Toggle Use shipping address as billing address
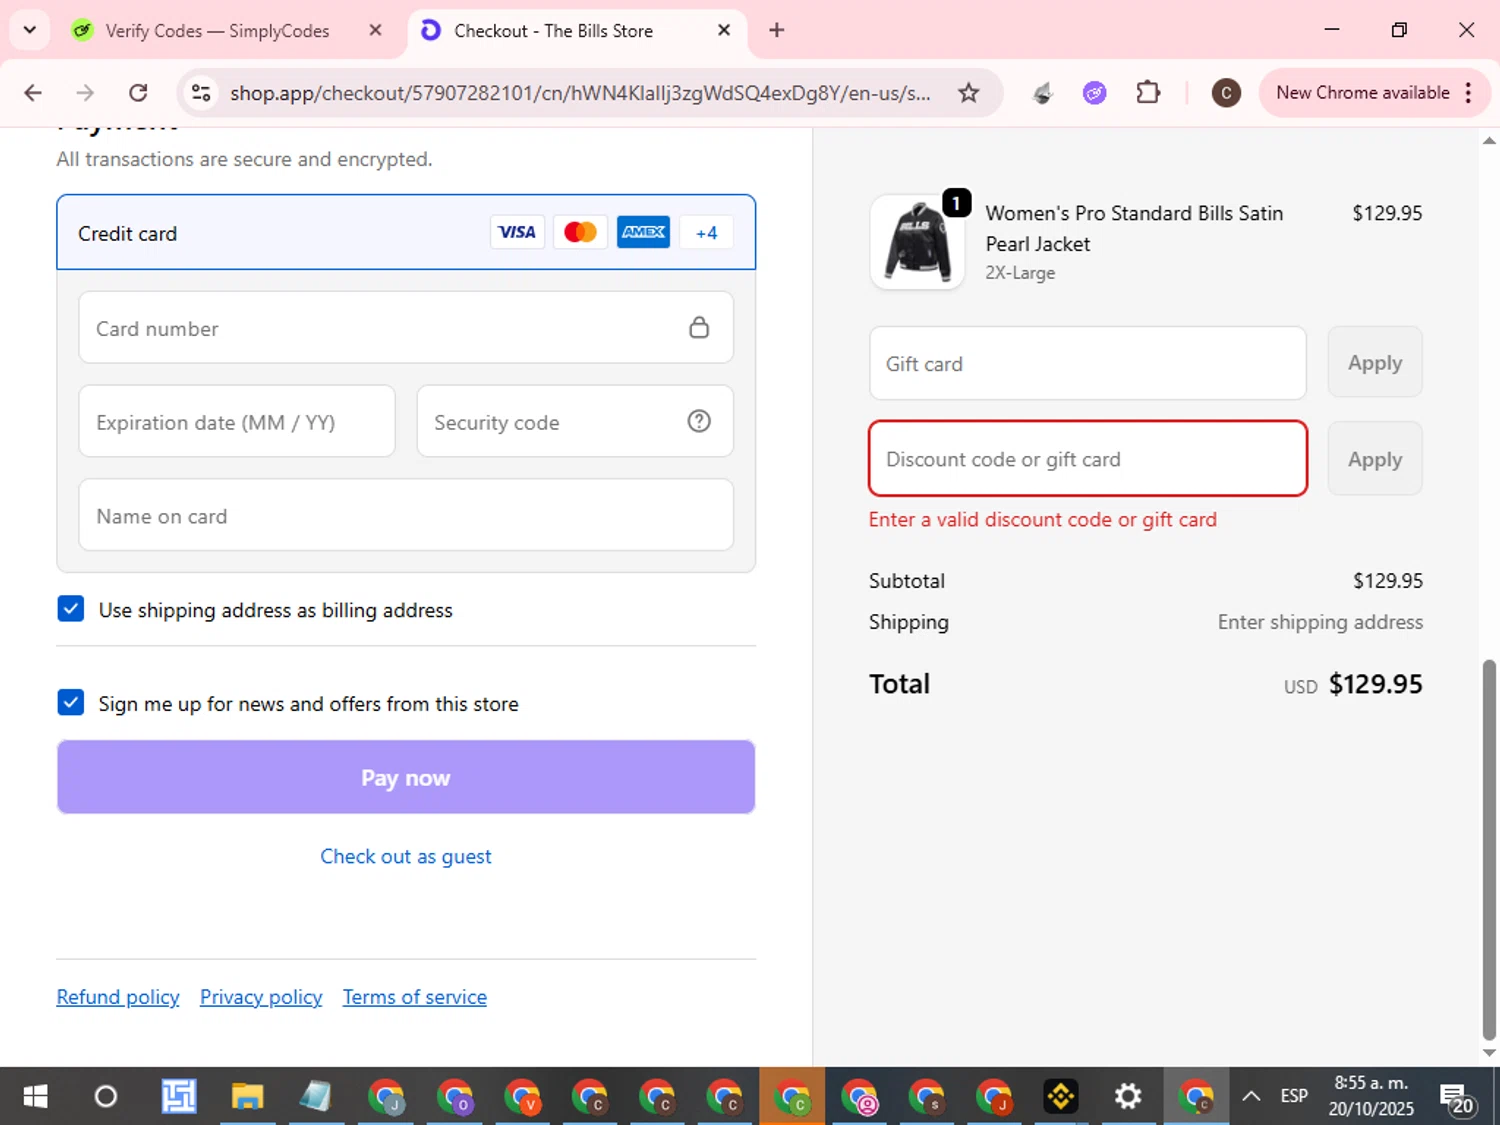1500x1125 pixels. coord(71,609)
